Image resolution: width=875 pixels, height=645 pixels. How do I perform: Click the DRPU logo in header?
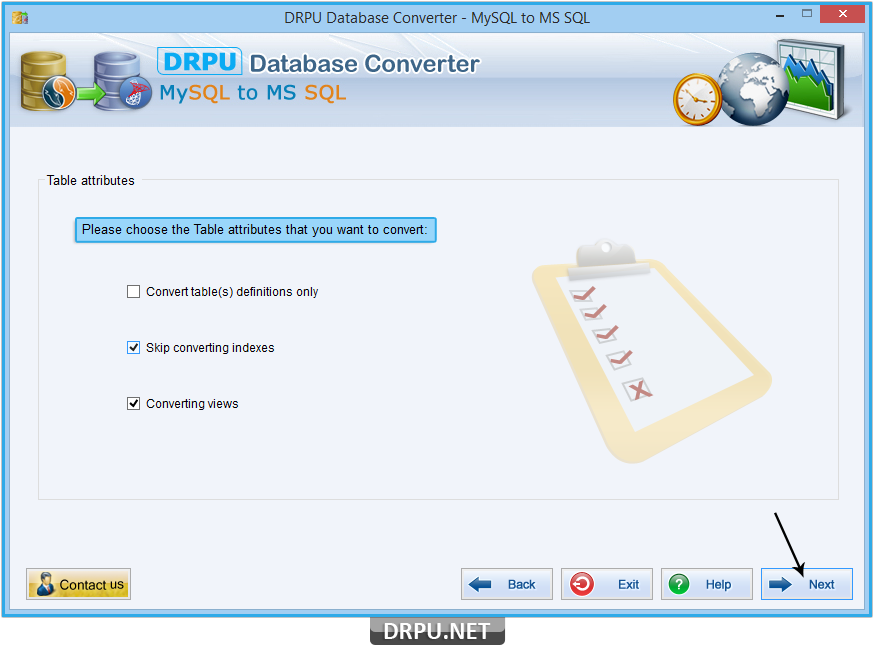[200, 61]
